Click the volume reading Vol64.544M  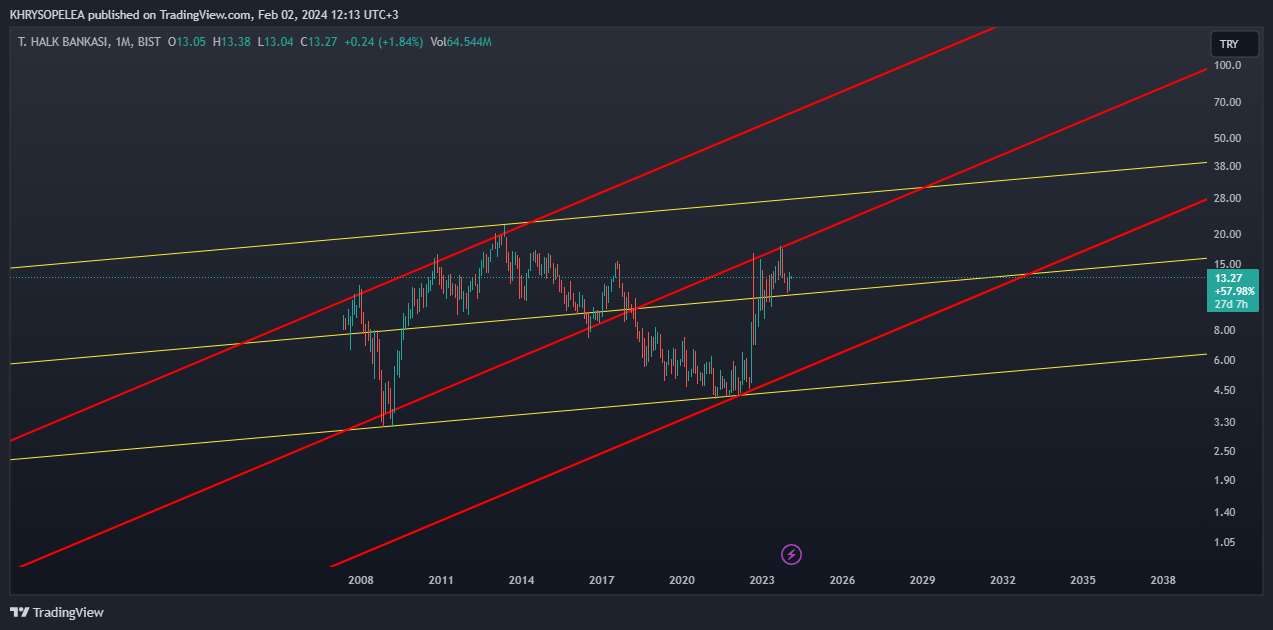click(x=461, y=42)
